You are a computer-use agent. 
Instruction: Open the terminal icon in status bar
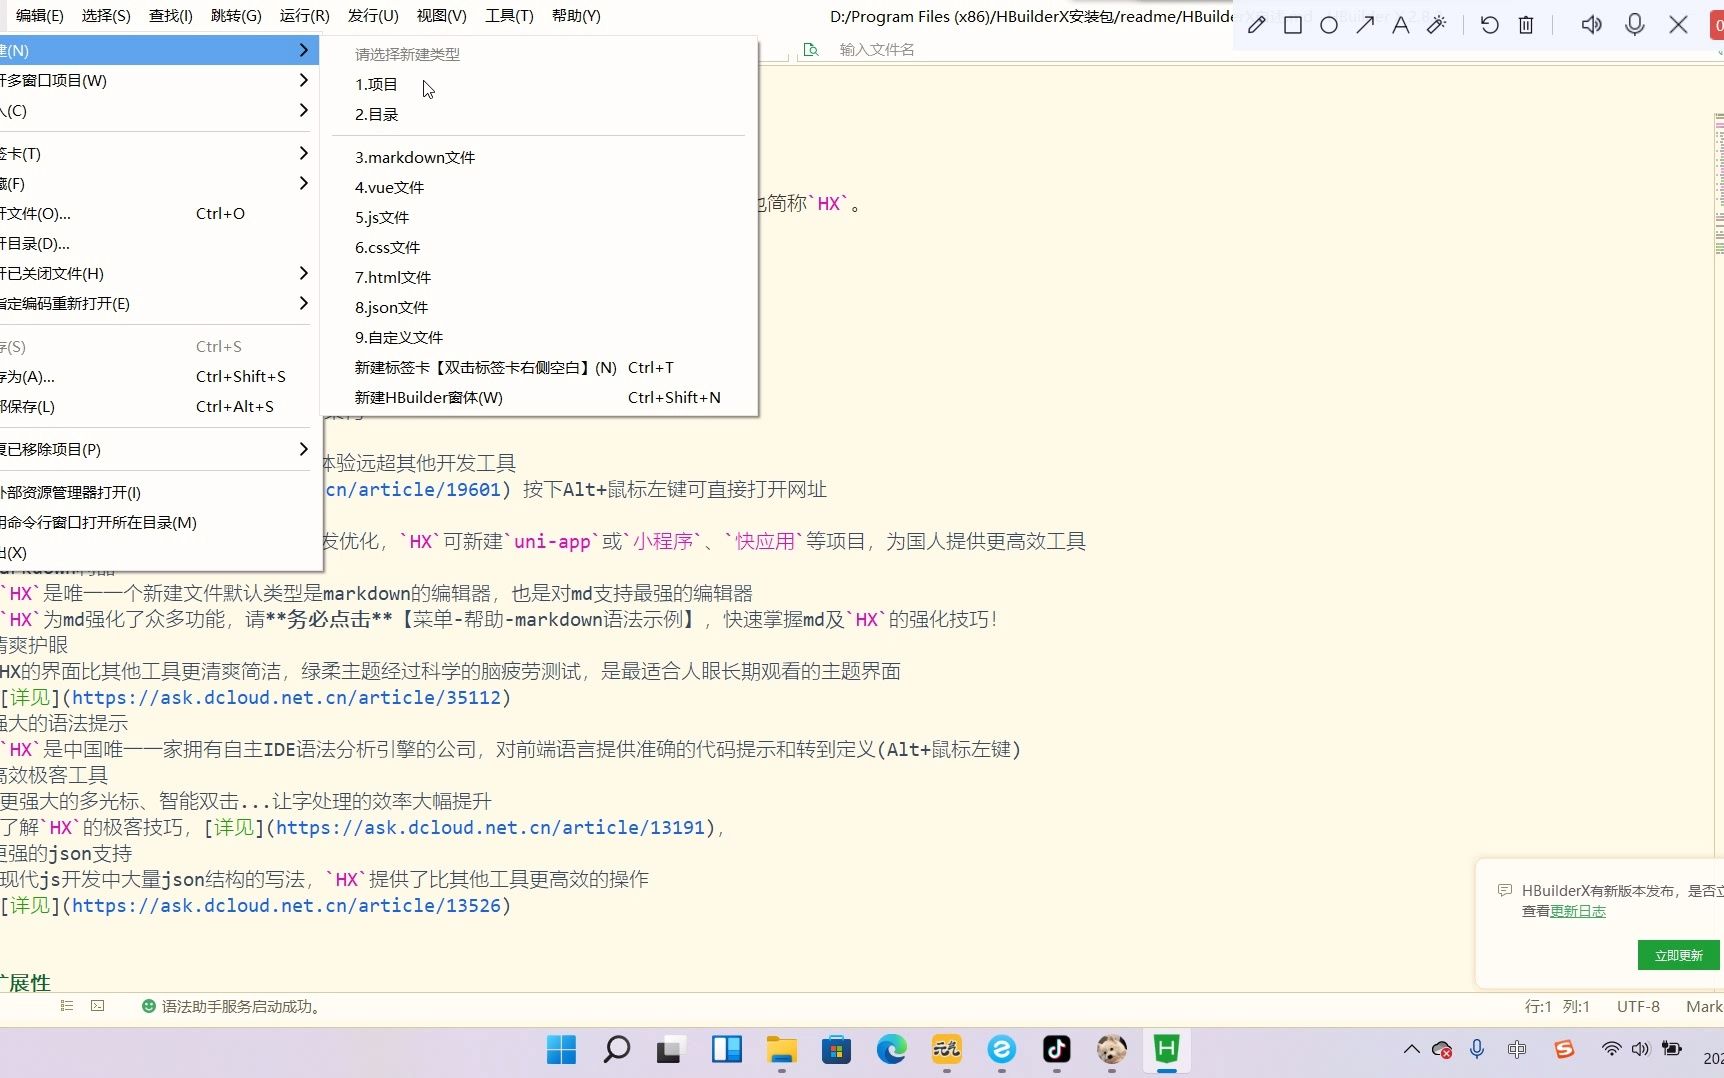click(x=98, y=1006)
